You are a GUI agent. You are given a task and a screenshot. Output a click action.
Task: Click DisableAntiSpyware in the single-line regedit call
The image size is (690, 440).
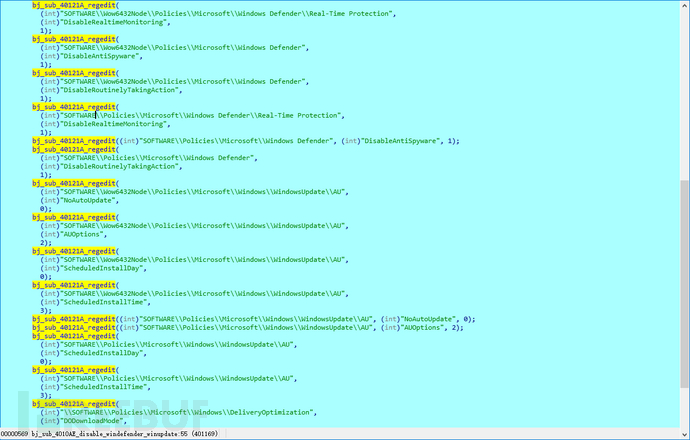point(400,141)
